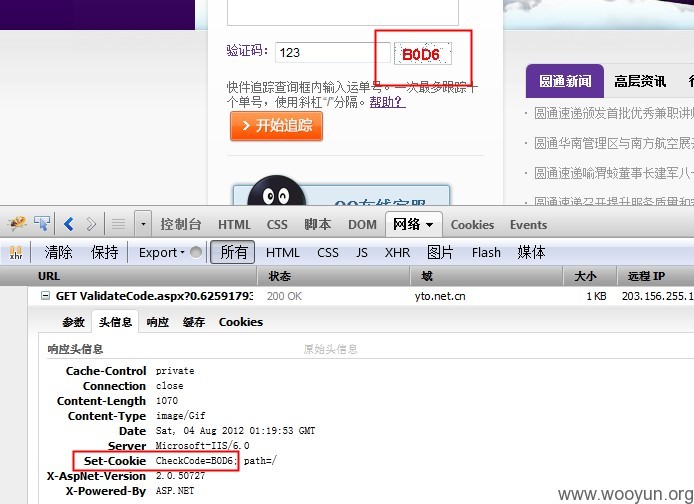Refresh the B0D6 captcha image
The height and width of the screenshot is (504, 694).
(x=423, y=54)
